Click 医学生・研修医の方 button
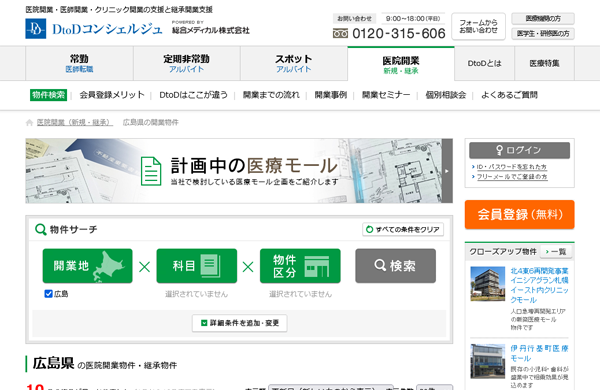 [543, 34]
